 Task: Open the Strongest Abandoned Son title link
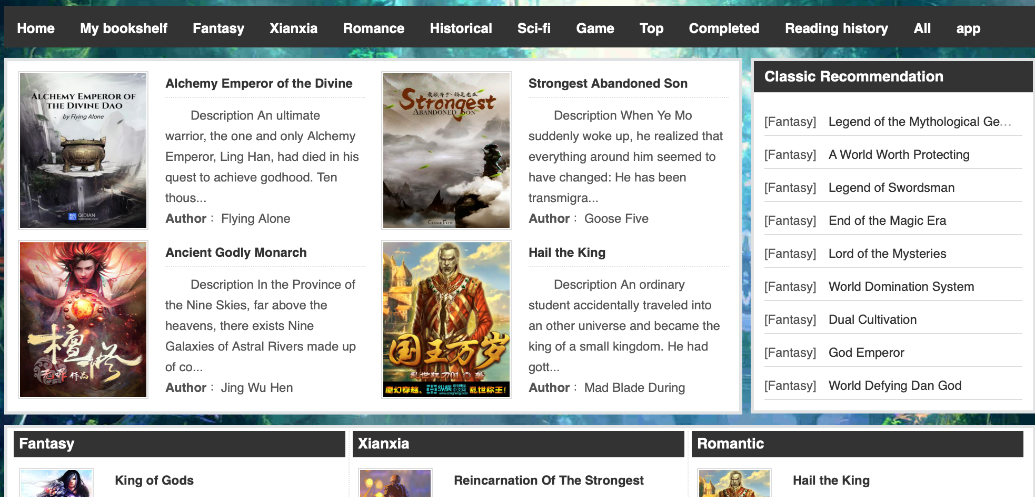pyautogui.click(x=608, y=84)
